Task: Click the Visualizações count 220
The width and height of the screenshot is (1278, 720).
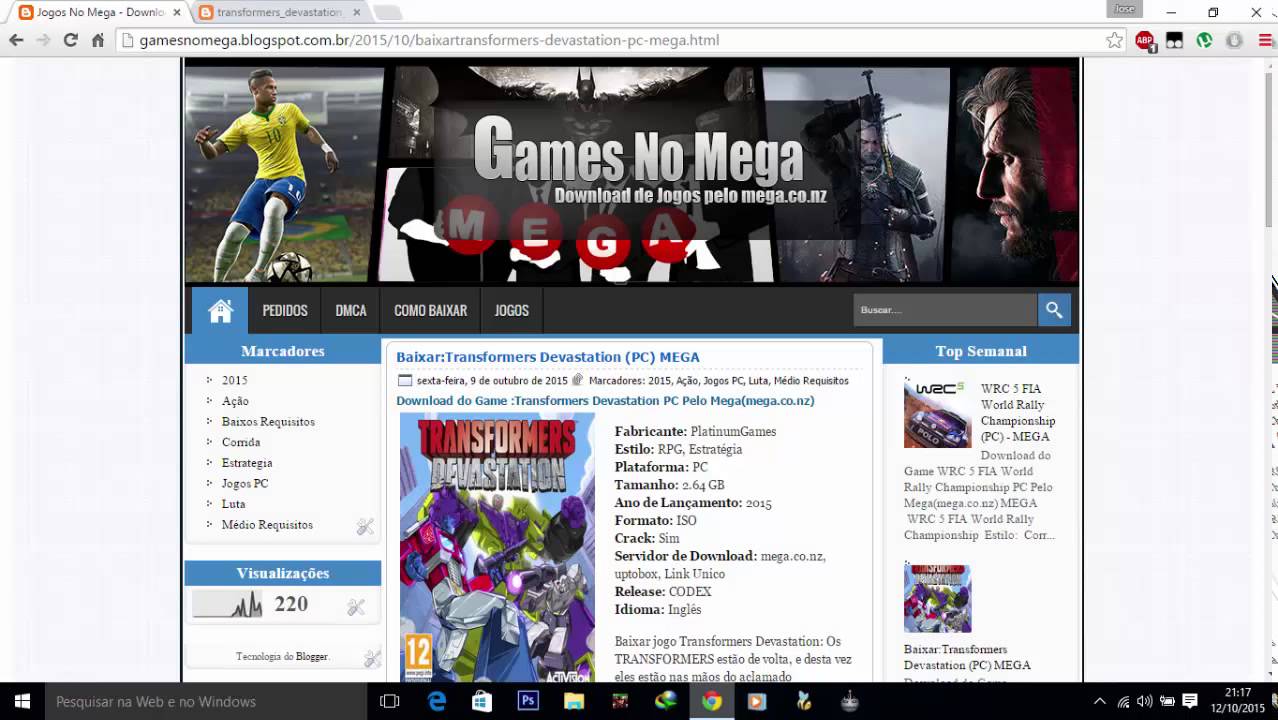Action: point(291,604)
